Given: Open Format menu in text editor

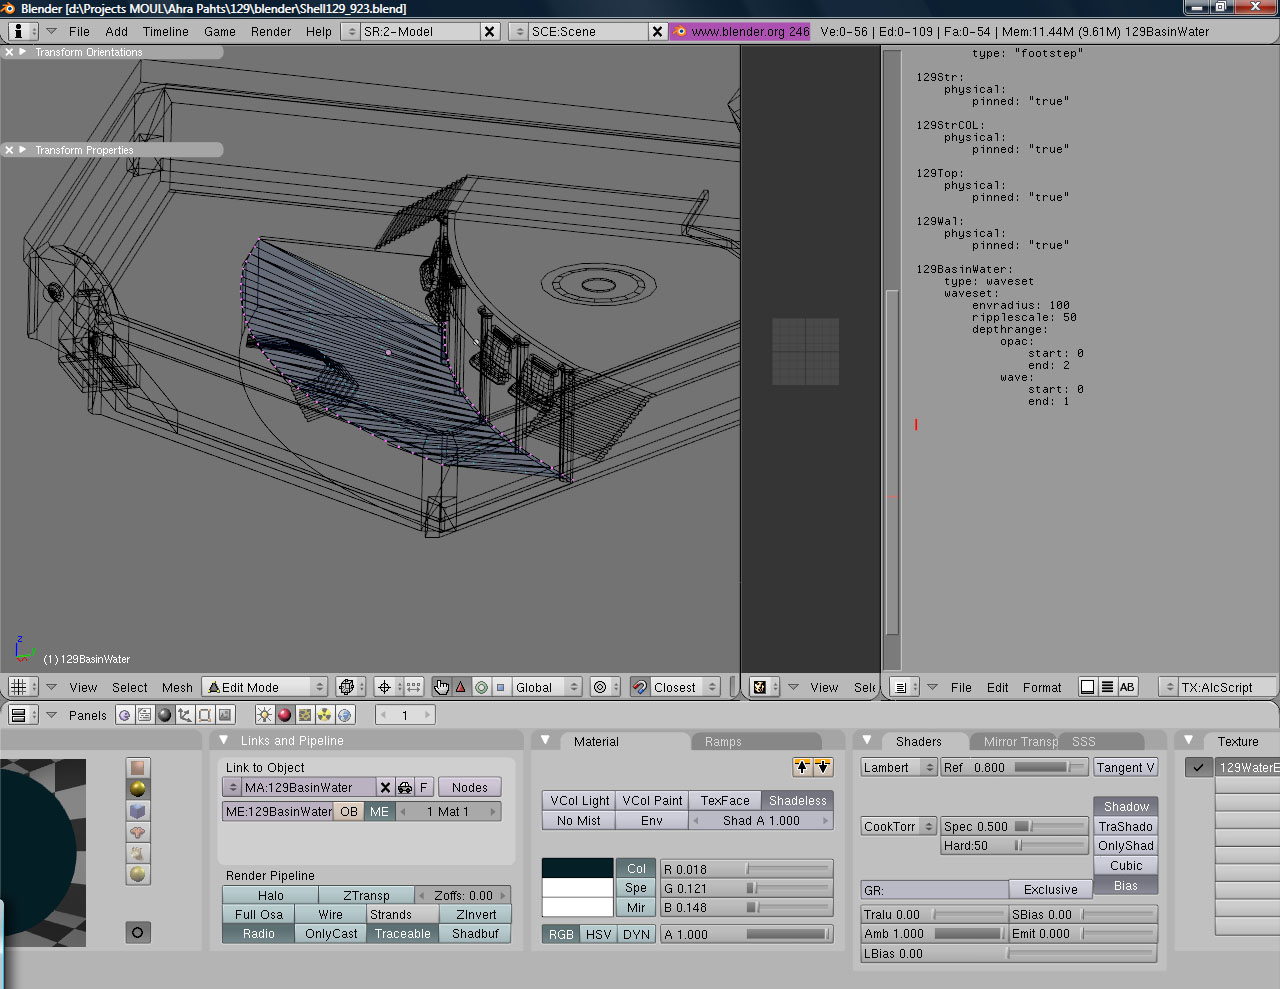Looking at the screenshot, I should [x=1042, y=687].
